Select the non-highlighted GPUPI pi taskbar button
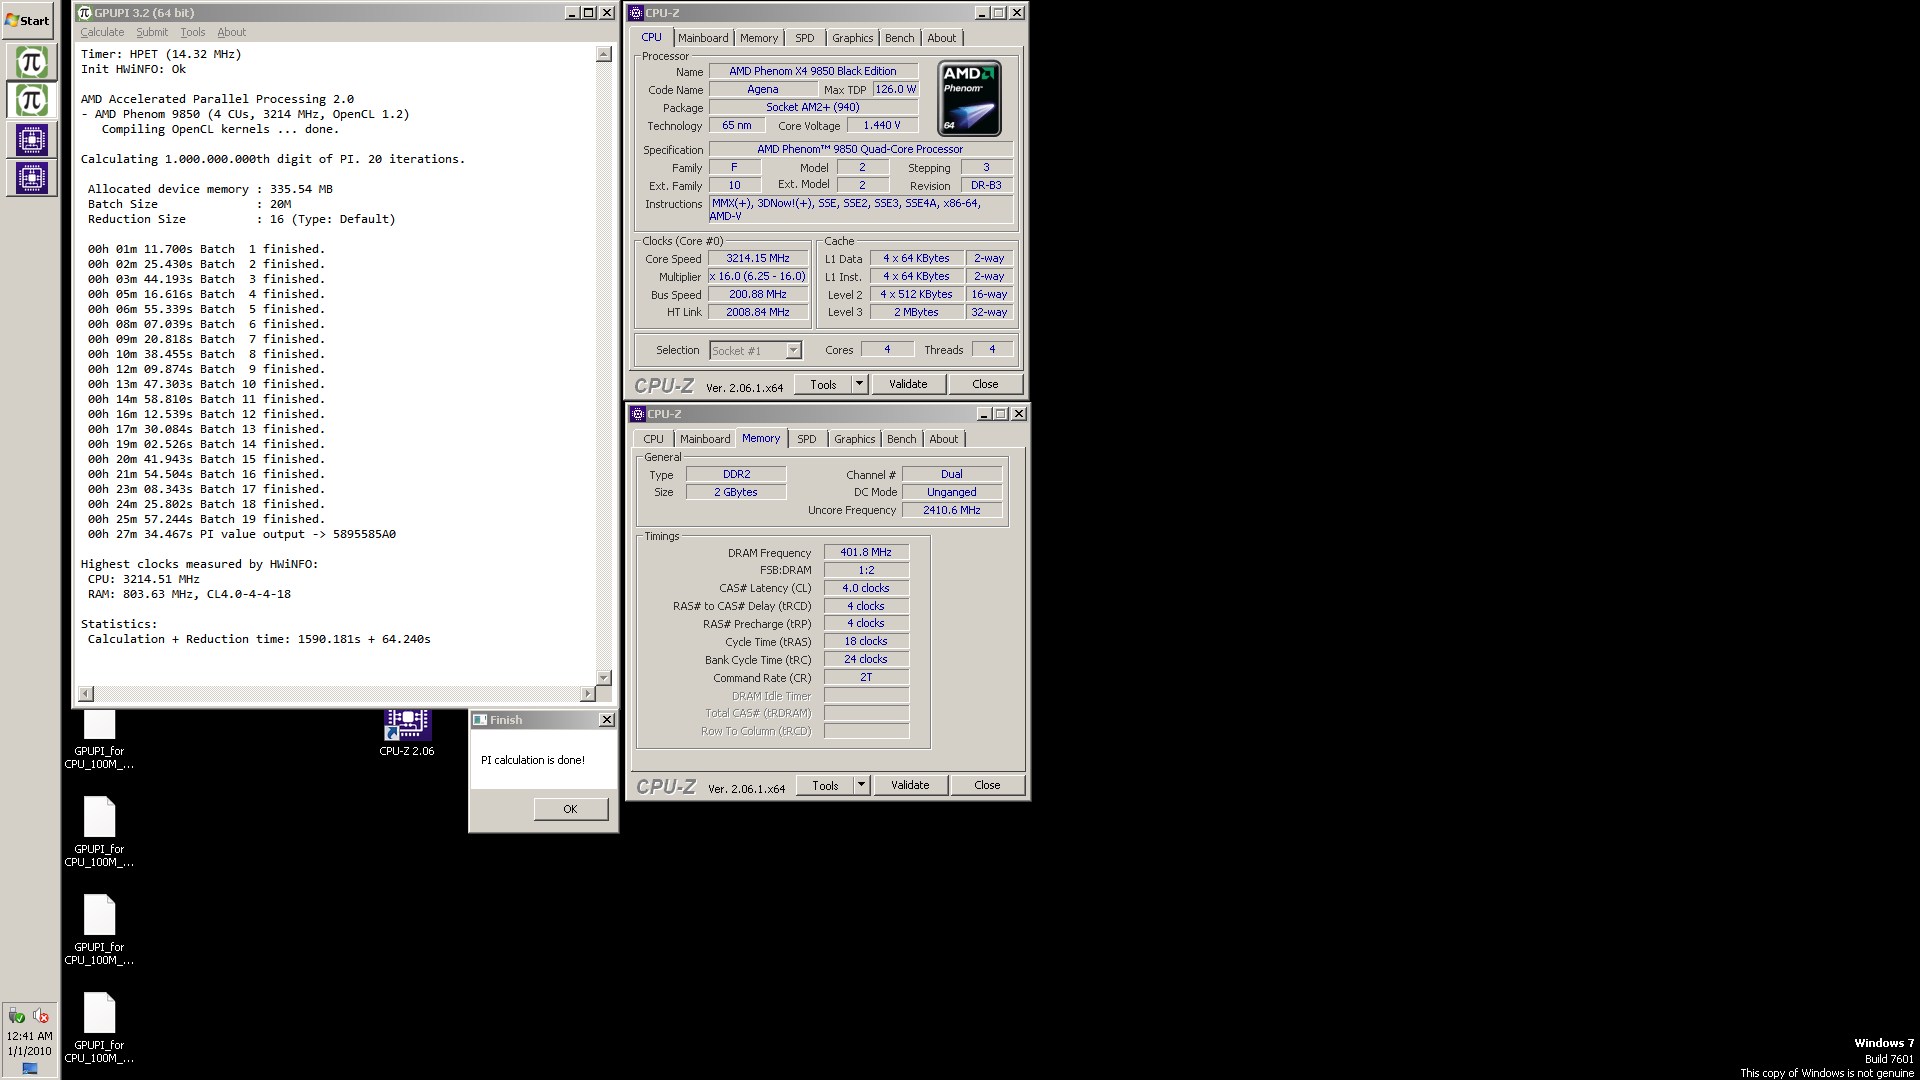The width and height of the screenshot is (1920, 1080). (x=31, y=62)
